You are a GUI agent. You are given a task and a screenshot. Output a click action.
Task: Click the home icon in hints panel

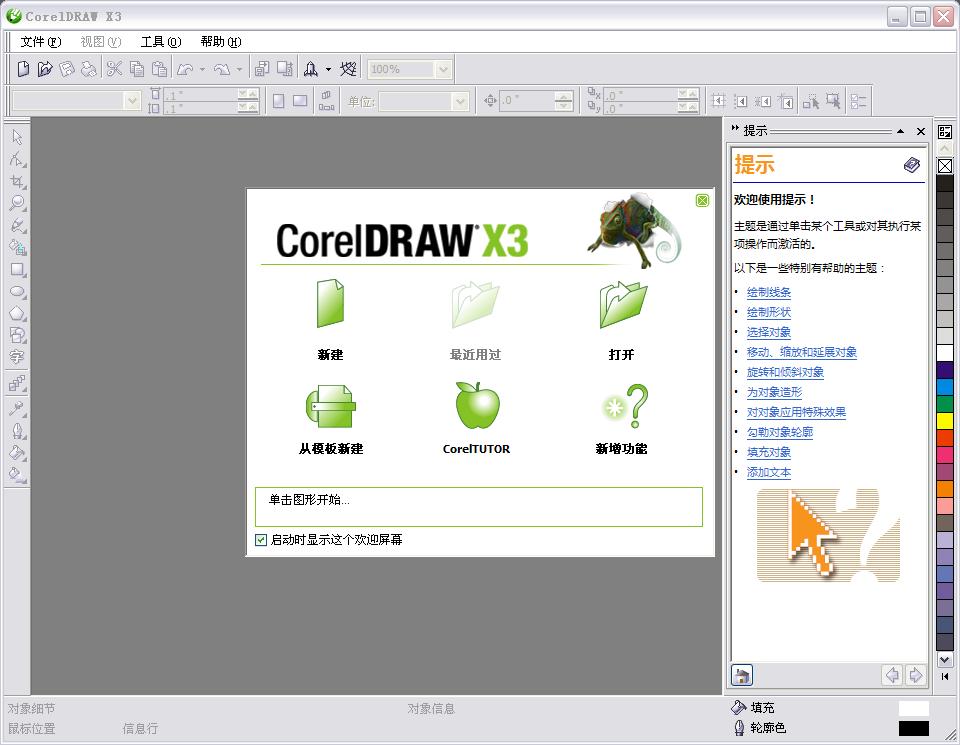pos(742,675)
